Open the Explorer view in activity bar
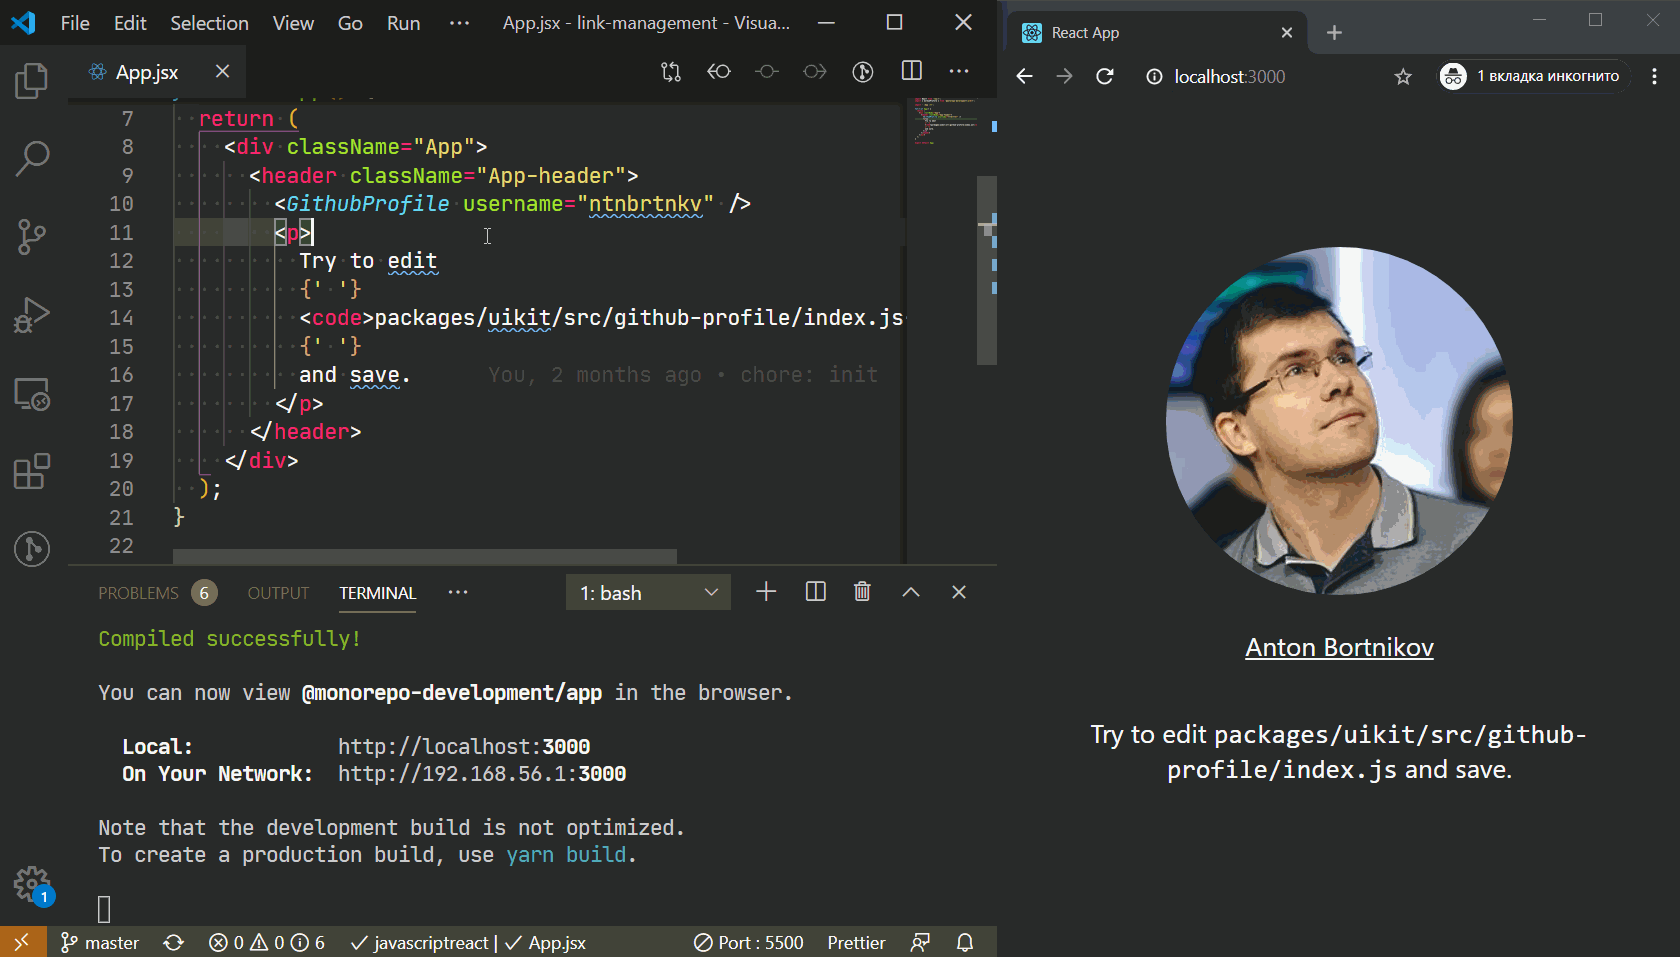The width and height of the screenshot is (1680, 957). tap(32, 81)
